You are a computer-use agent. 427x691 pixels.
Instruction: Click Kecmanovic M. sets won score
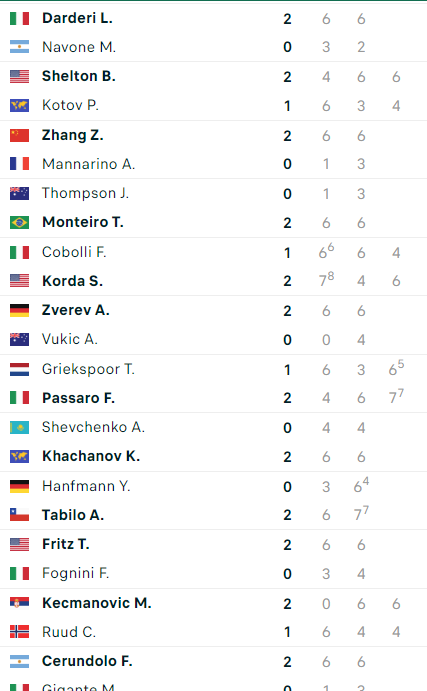(x=287, y=604)
